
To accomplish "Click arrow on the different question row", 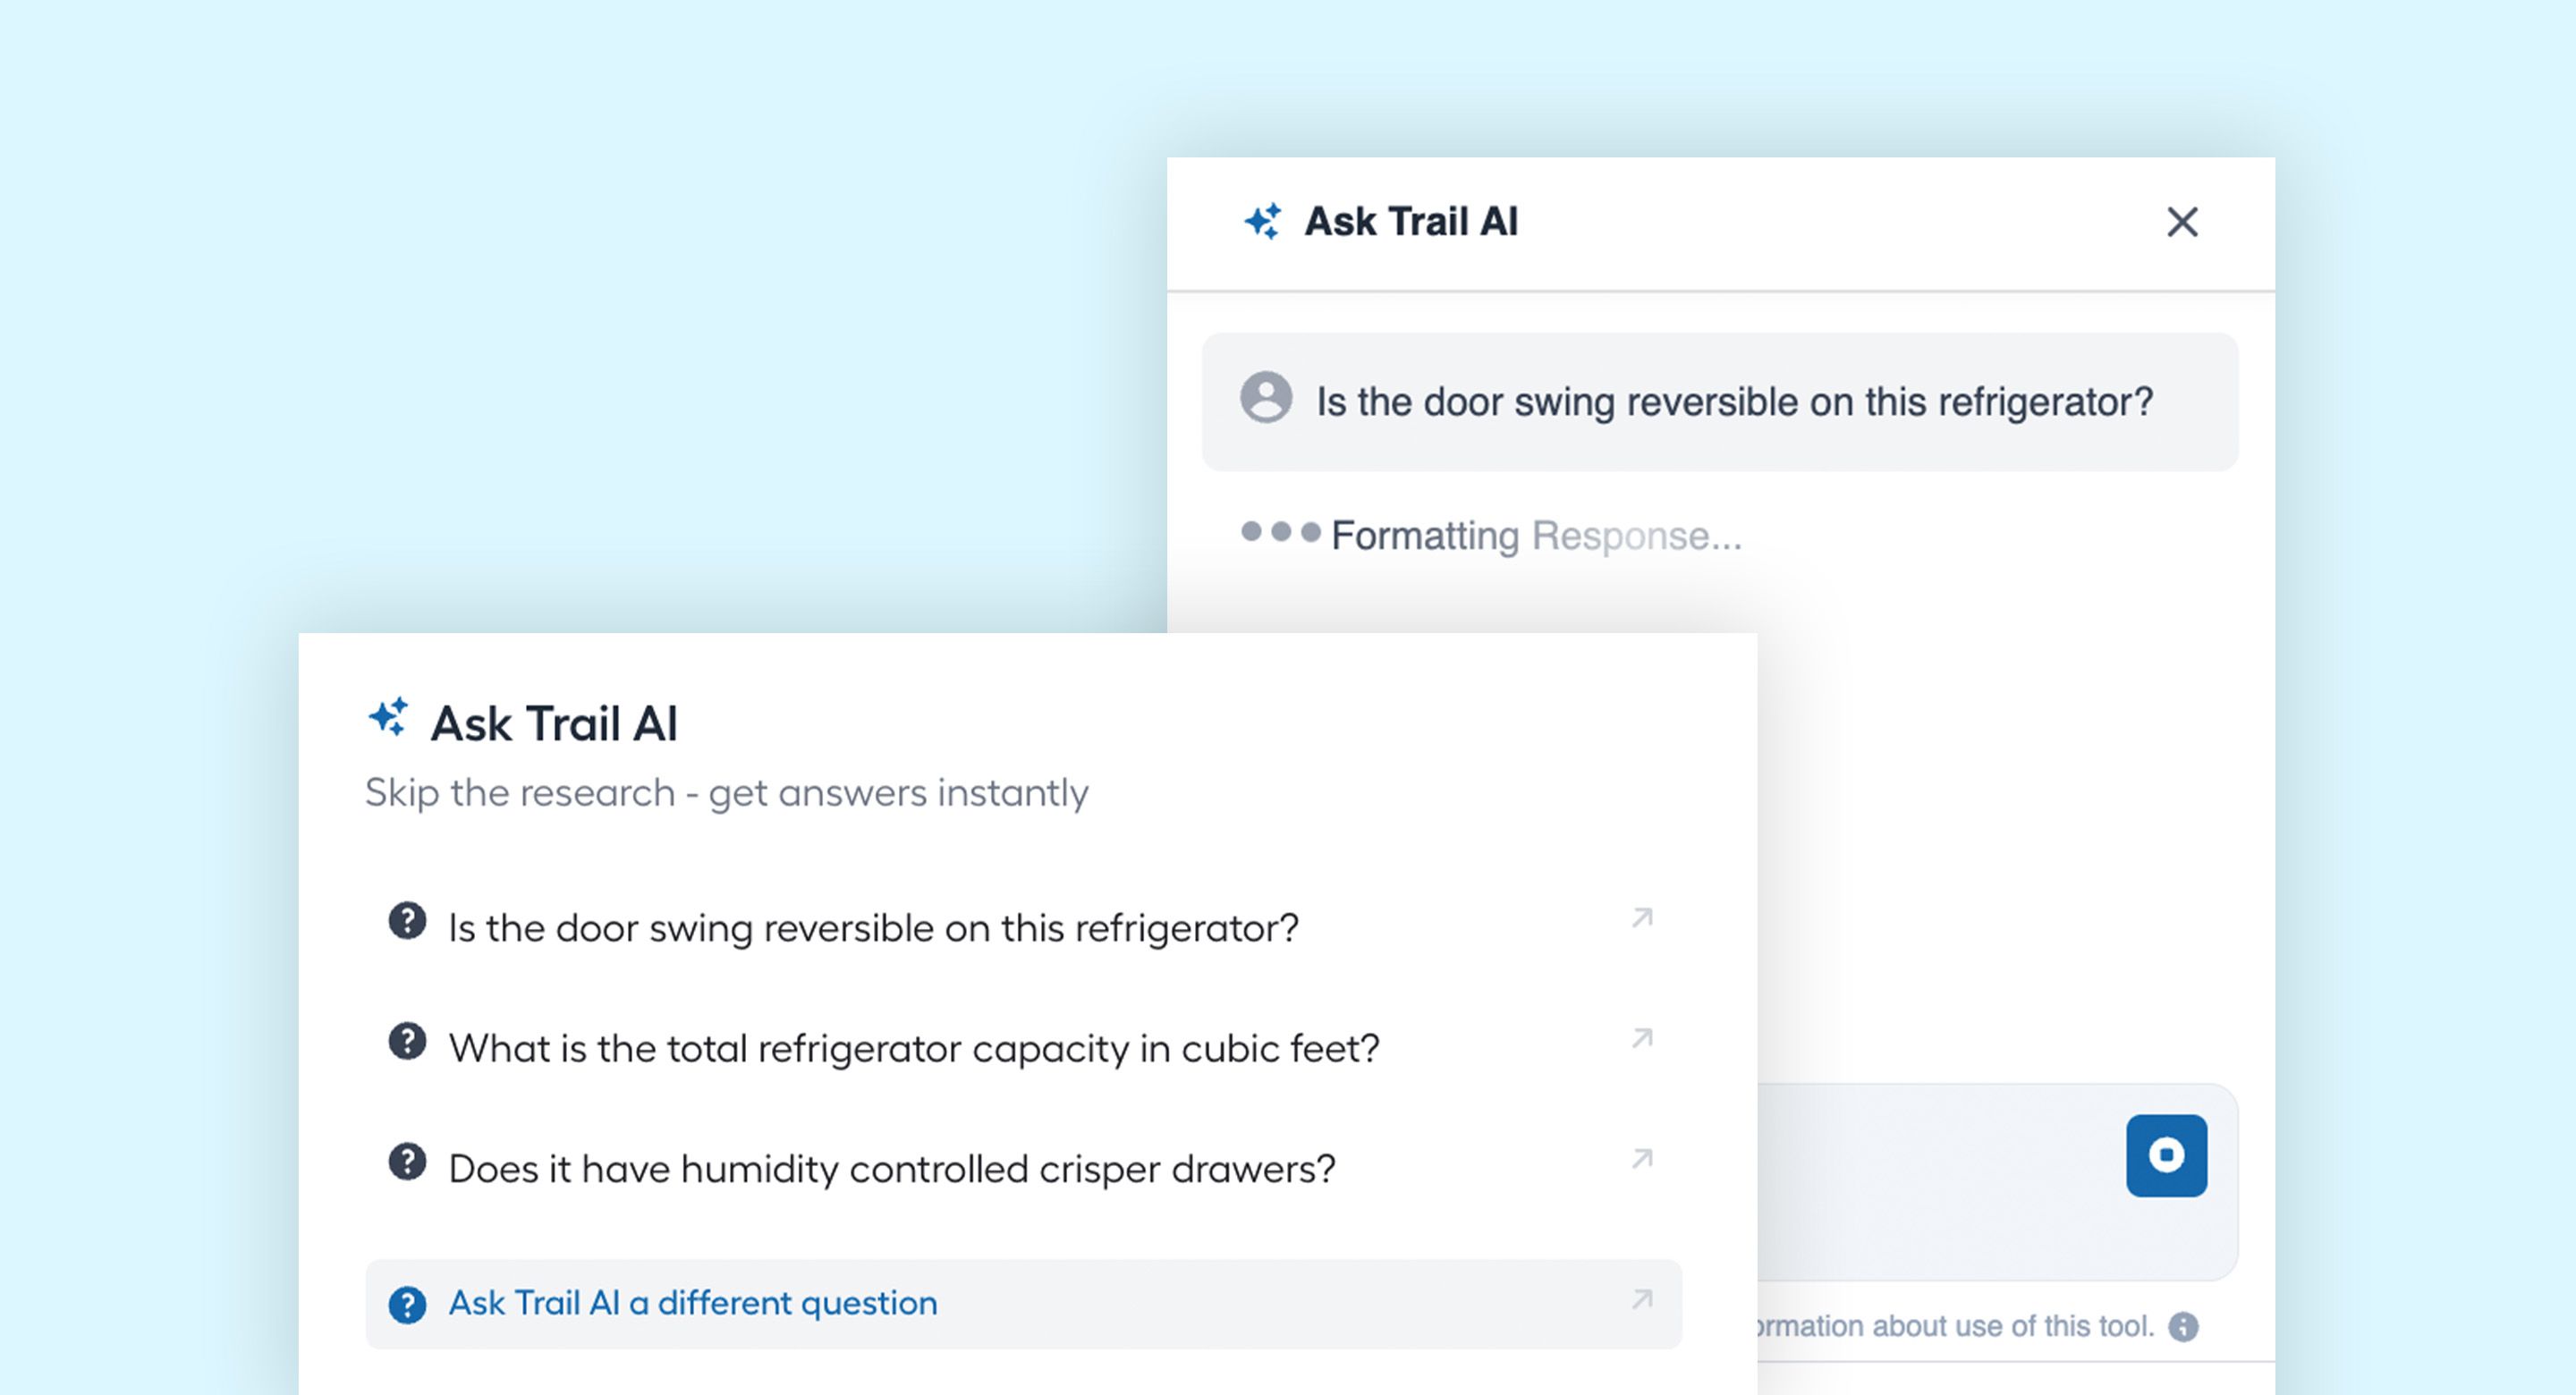I will (x=1642, y=1299).
